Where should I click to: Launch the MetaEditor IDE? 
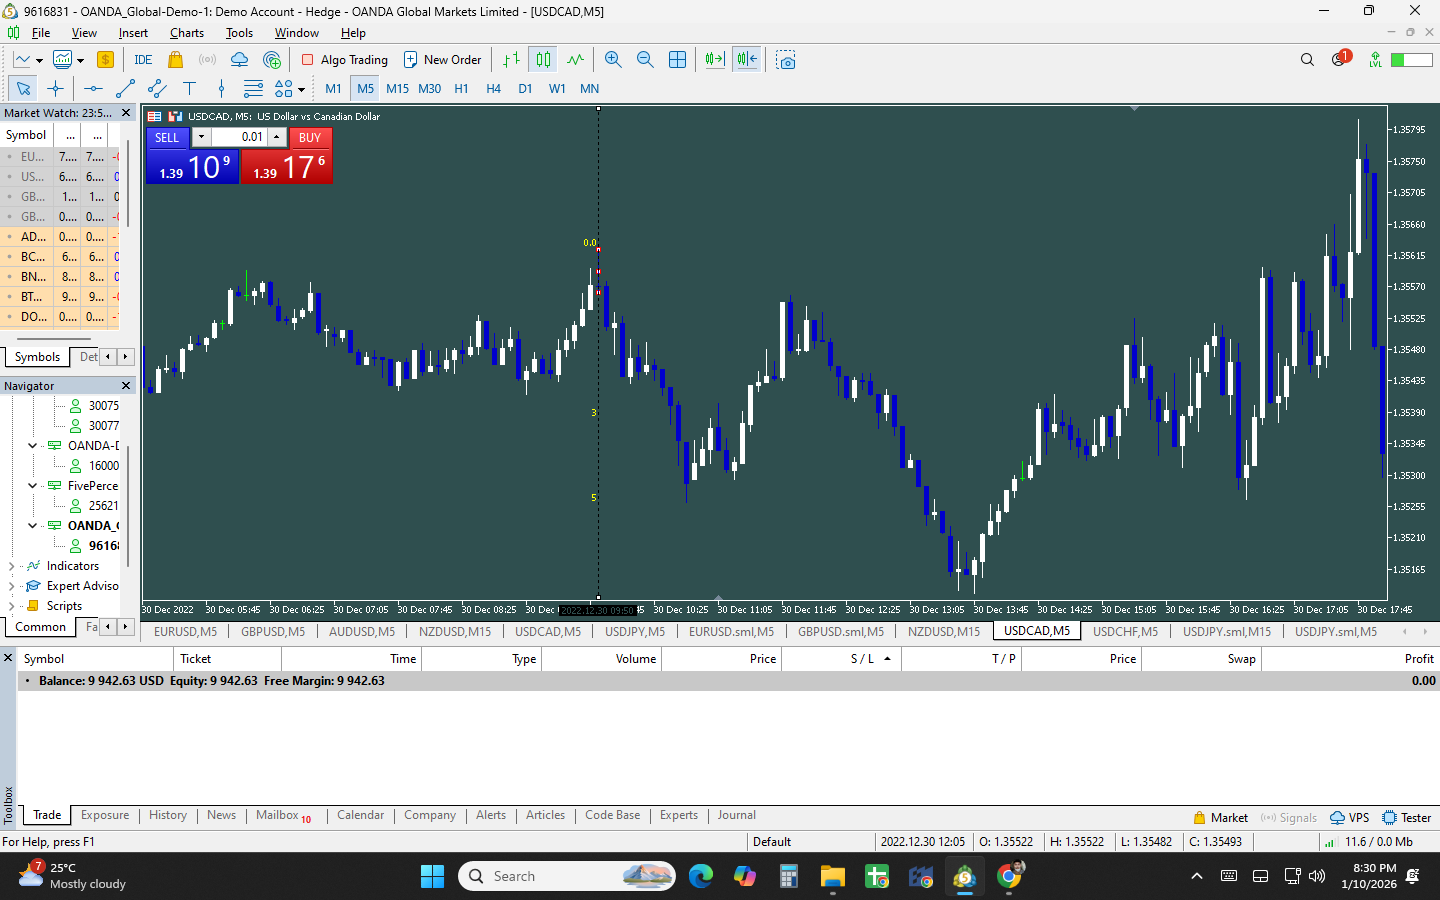(143, 60)
